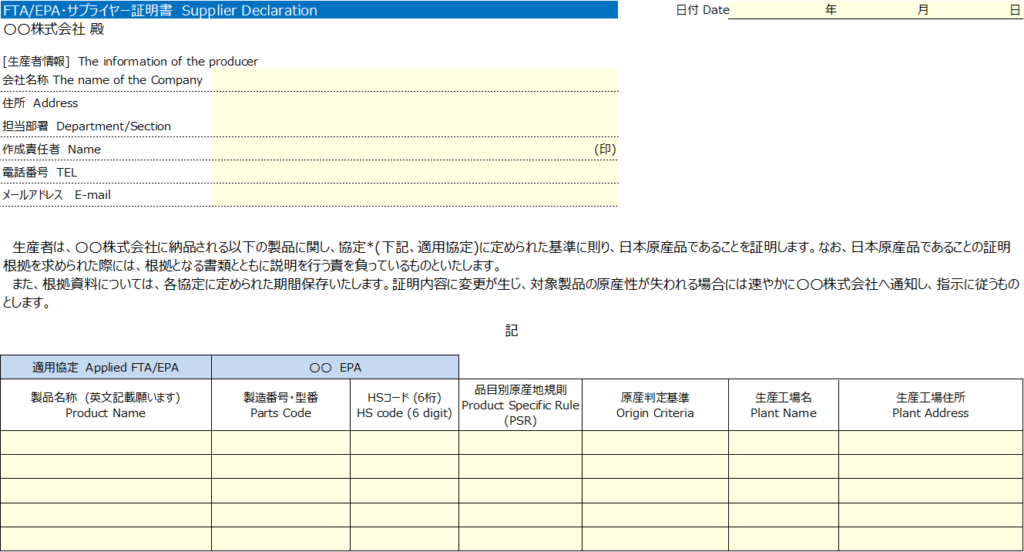Click the Company name input field

(x=414, y=80)
